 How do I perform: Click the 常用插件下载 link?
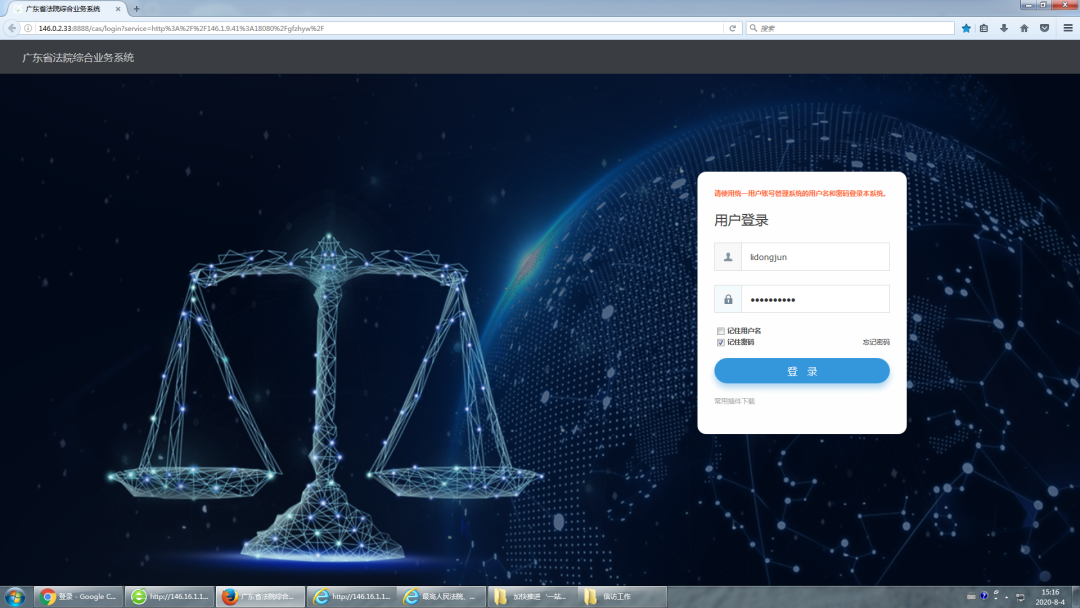click(x=734, y=401)
